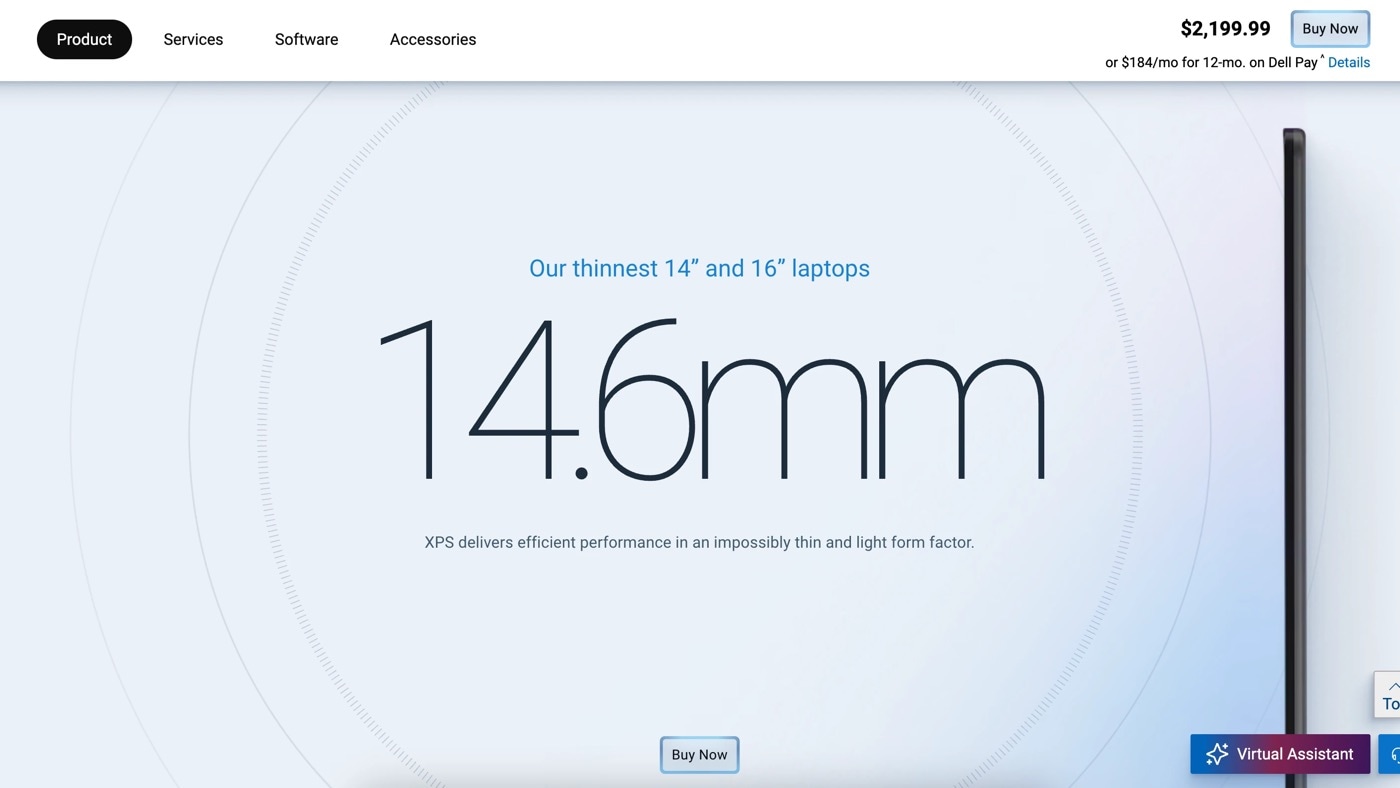Click the Virtual Assistant sparkle icon
This screenshot has height=788, width=1400.
[x=1217, y=754]
